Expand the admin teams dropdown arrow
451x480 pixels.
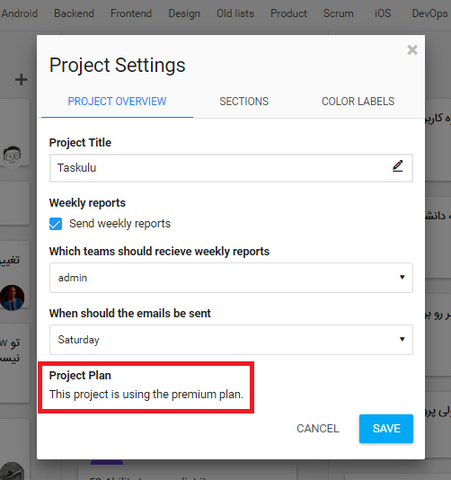click(x=402, y=277)
